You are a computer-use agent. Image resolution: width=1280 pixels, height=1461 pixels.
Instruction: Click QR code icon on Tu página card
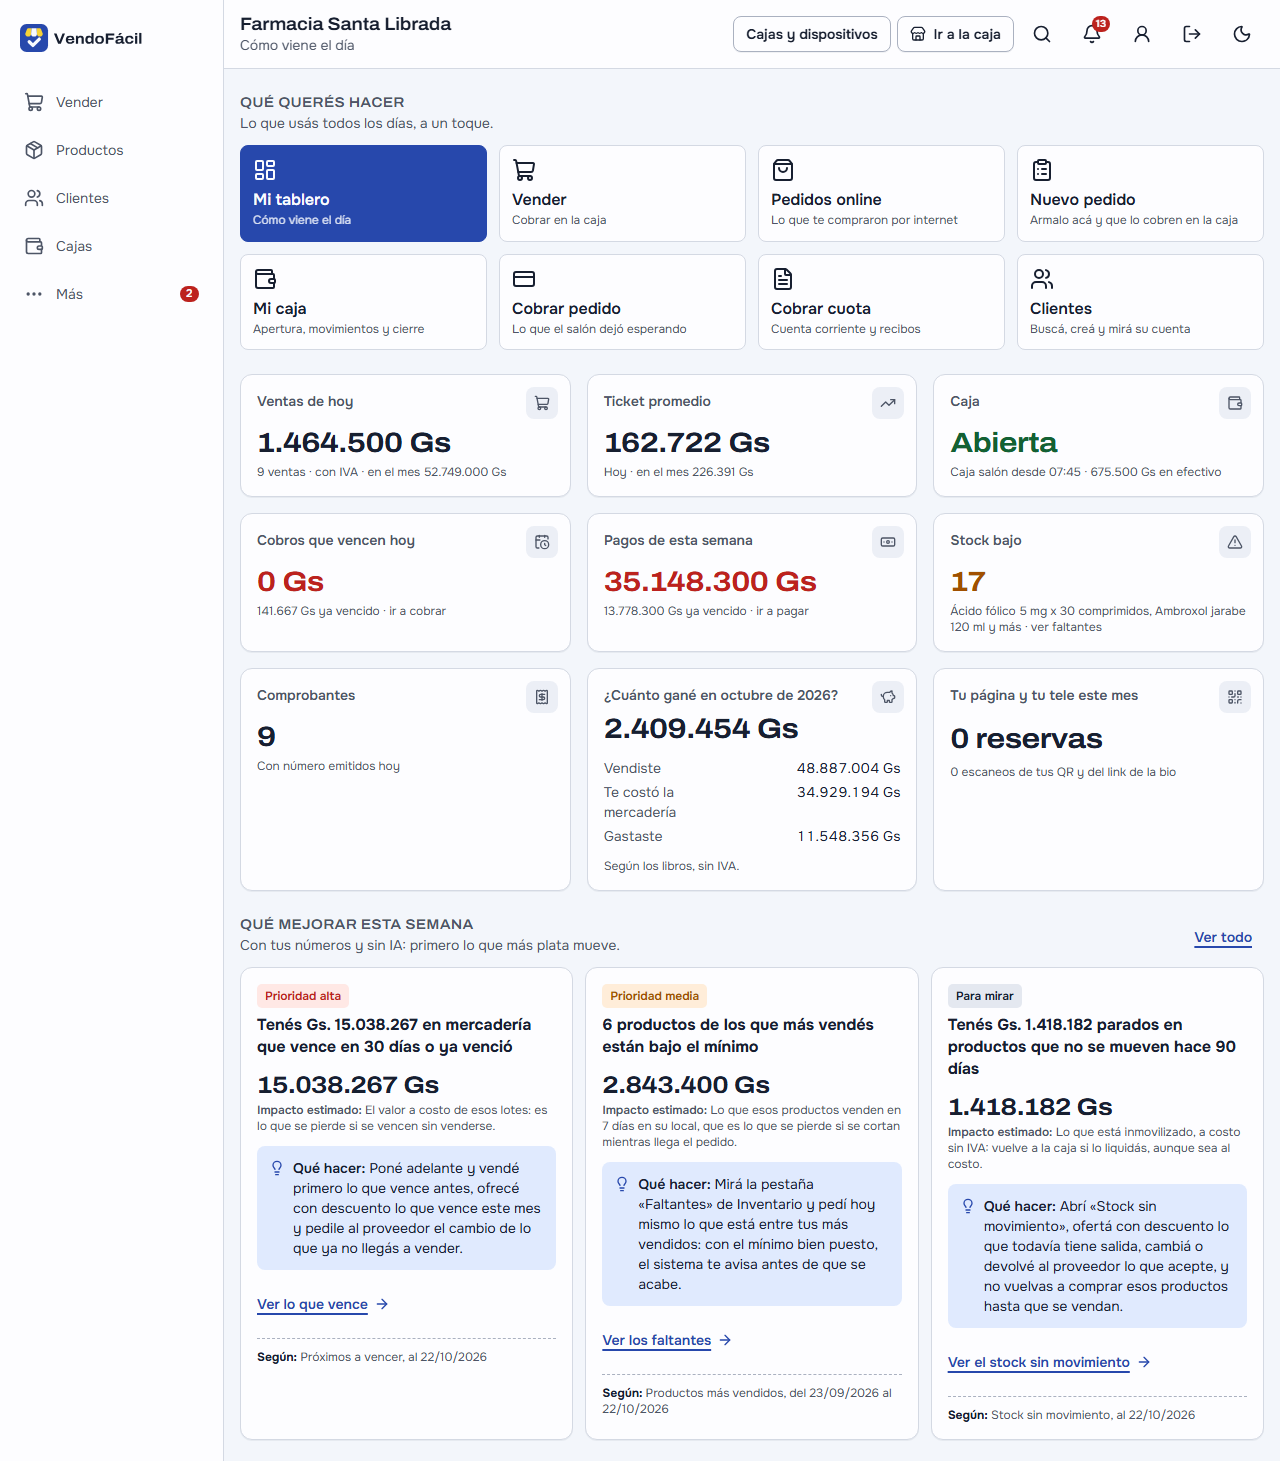[x=1235, y=697]
